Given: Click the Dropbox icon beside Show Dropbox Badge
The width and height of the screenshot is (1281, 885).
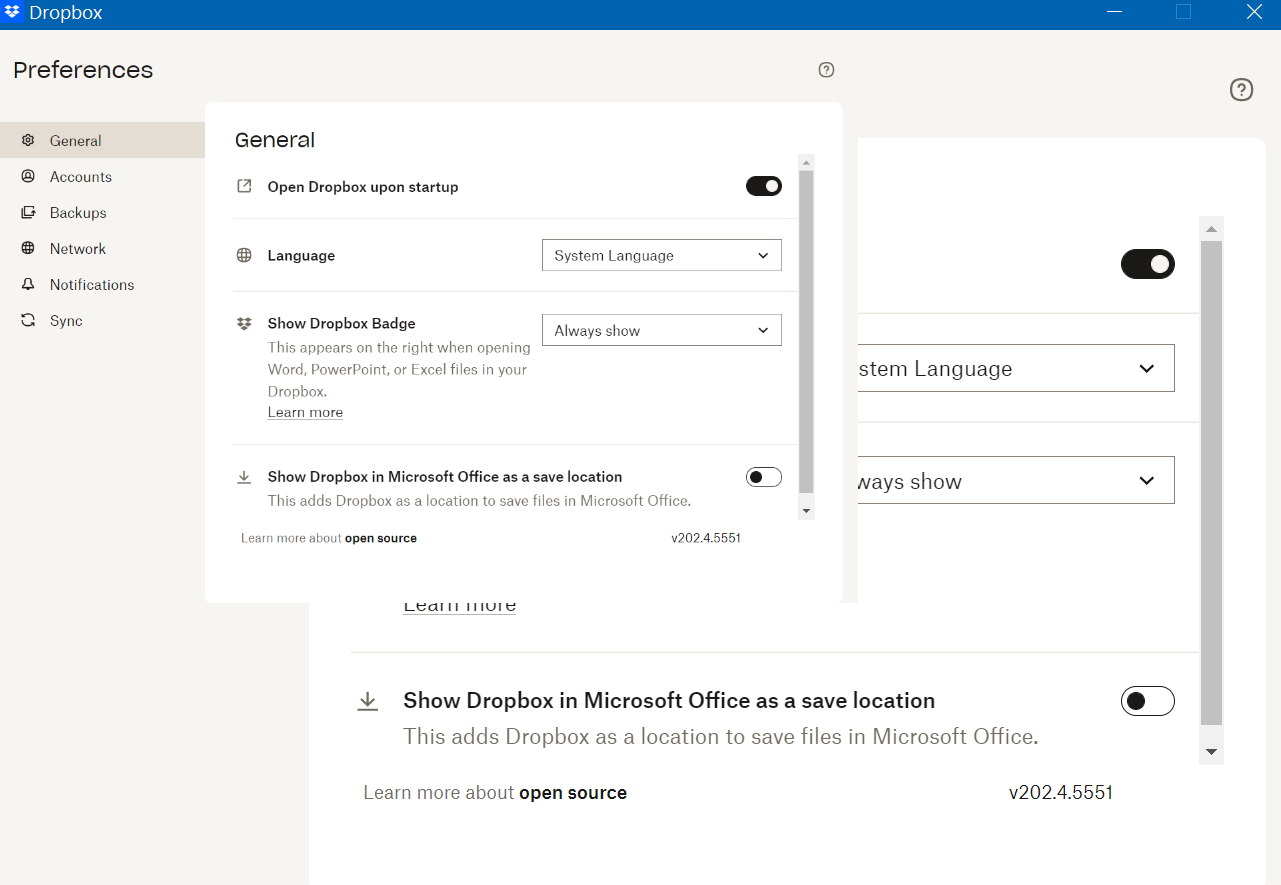Looking at the screenshot, I should [x=244, y=323].
